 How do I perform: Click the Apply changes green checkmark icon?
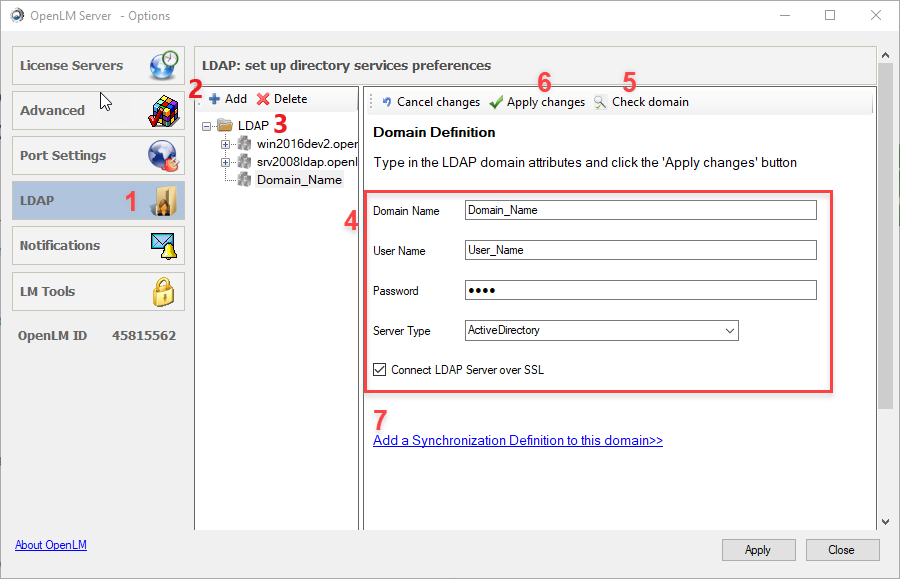point(495,101)
